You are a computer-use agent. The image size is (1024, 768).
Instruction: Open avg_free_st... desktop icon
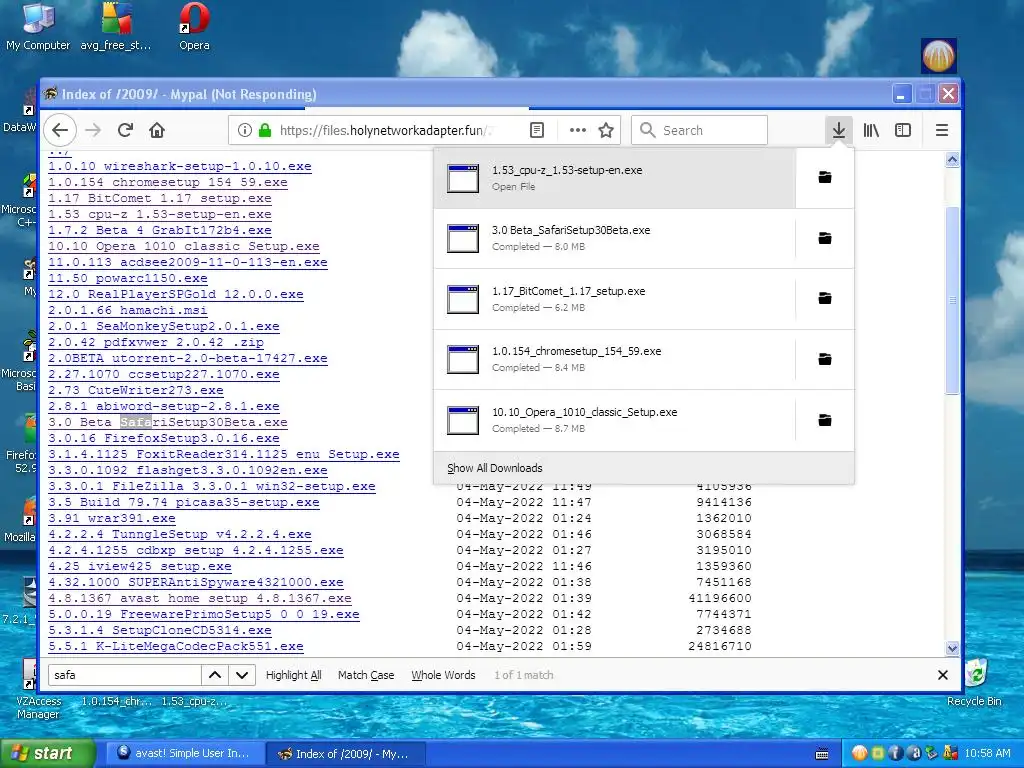(x=116, y=27)
